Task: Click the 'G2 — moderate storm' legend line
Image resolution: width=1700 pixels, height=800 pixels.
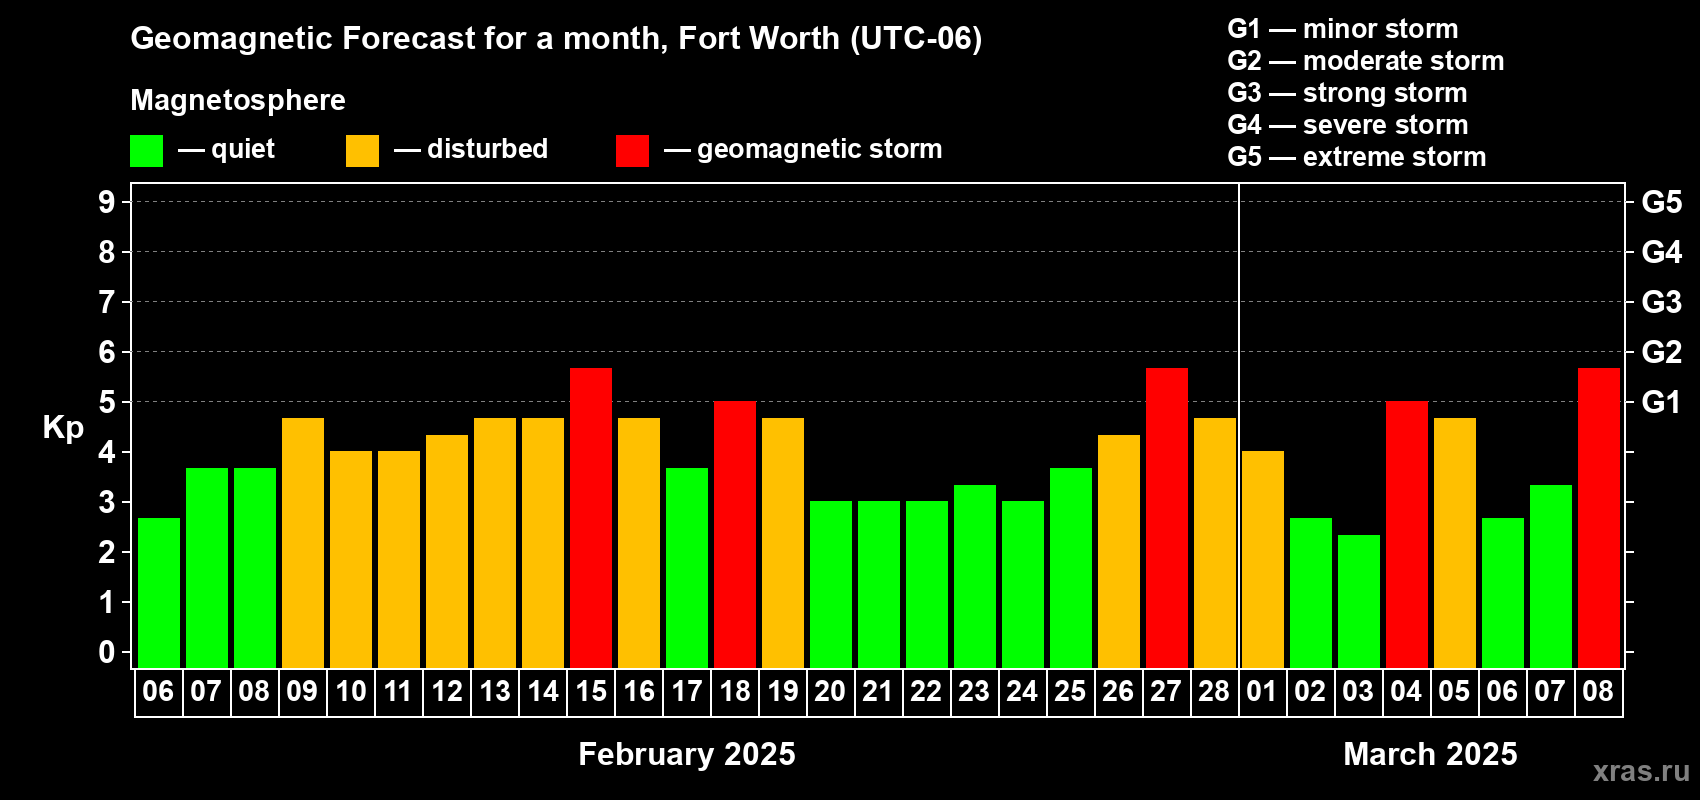Action: click(x=1365, y=61)
